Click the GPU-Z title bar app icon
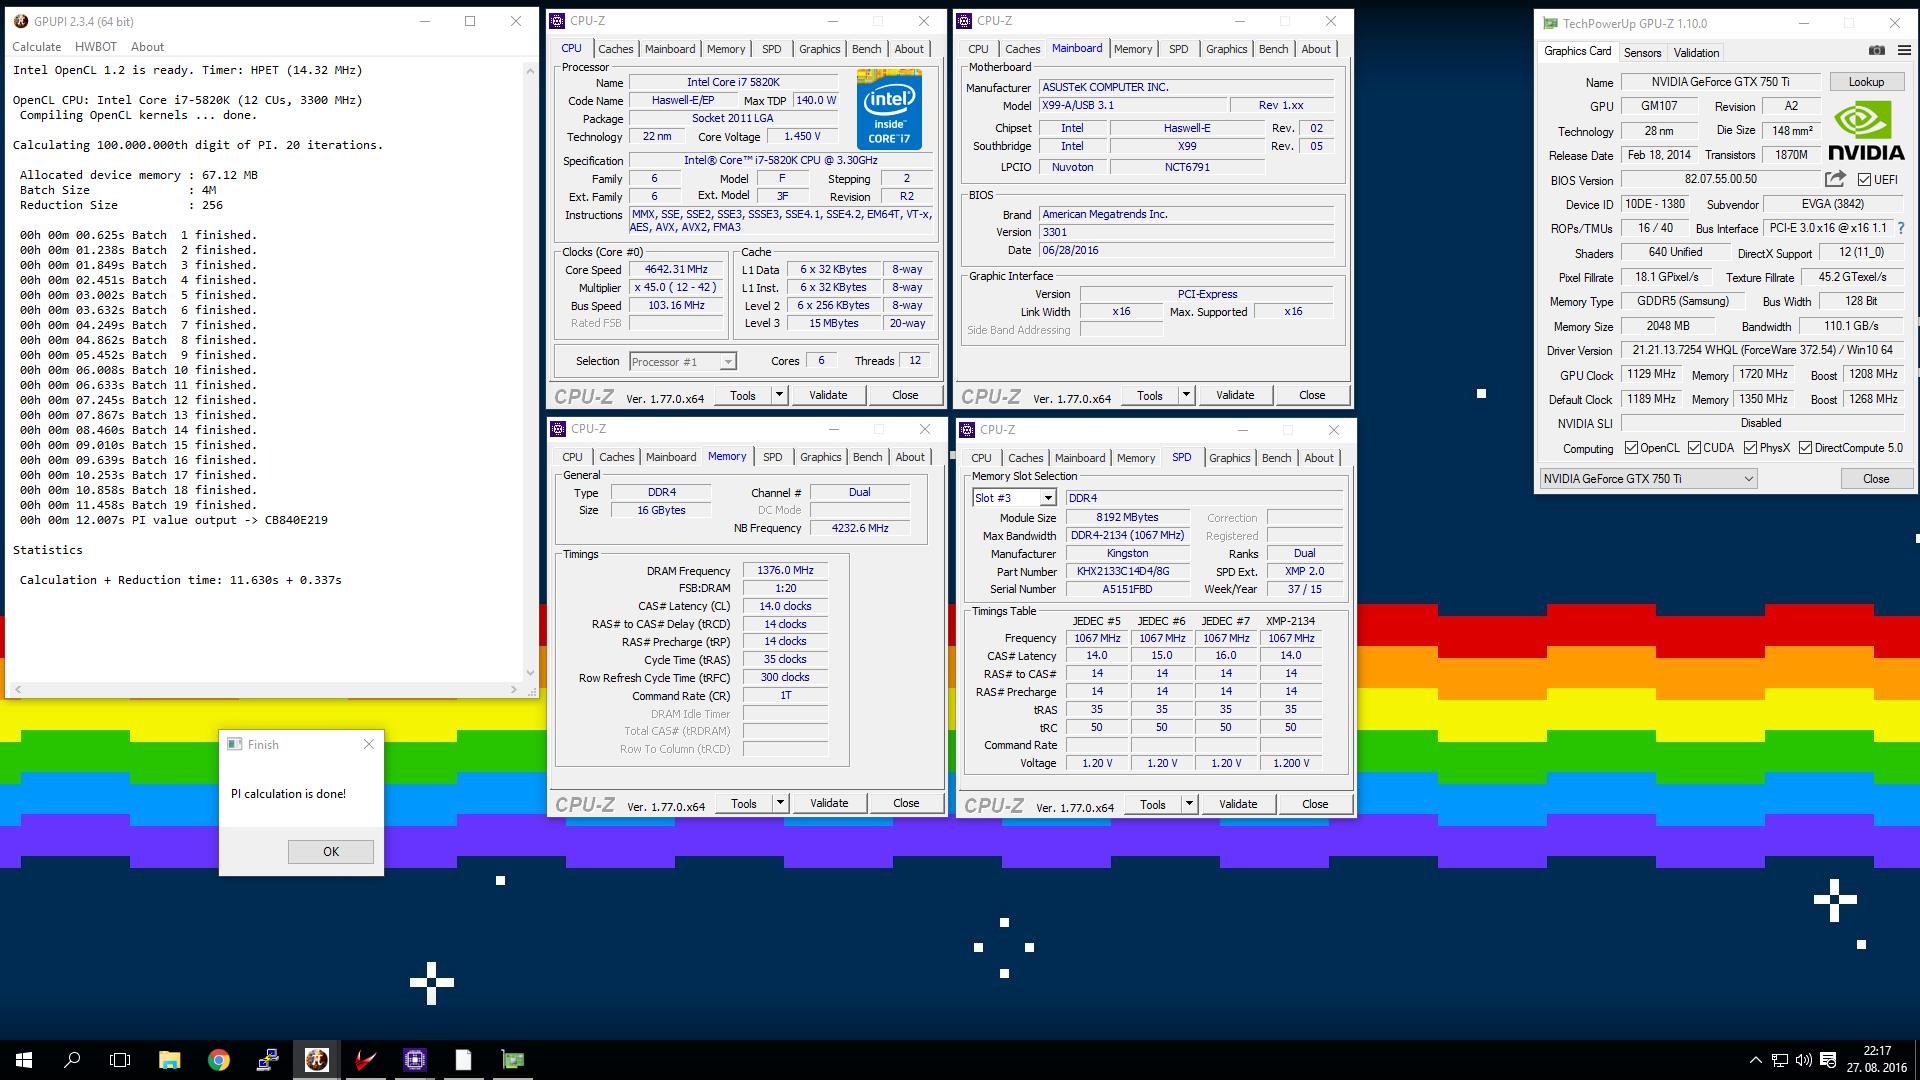This screenshot has width=1920, height=1080. point(1550,23)
